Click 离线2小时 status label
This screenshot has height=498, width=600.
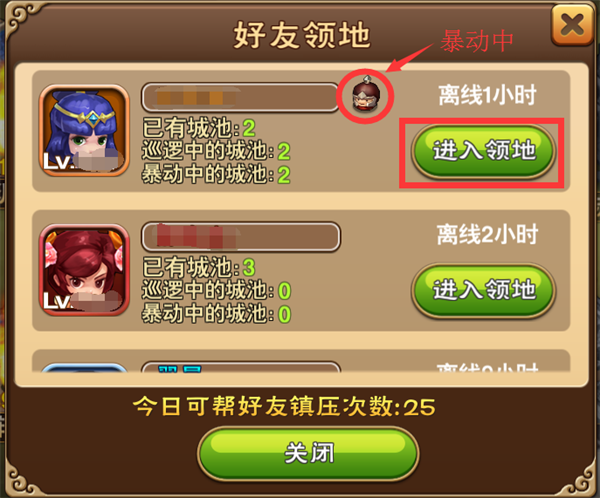487,234
